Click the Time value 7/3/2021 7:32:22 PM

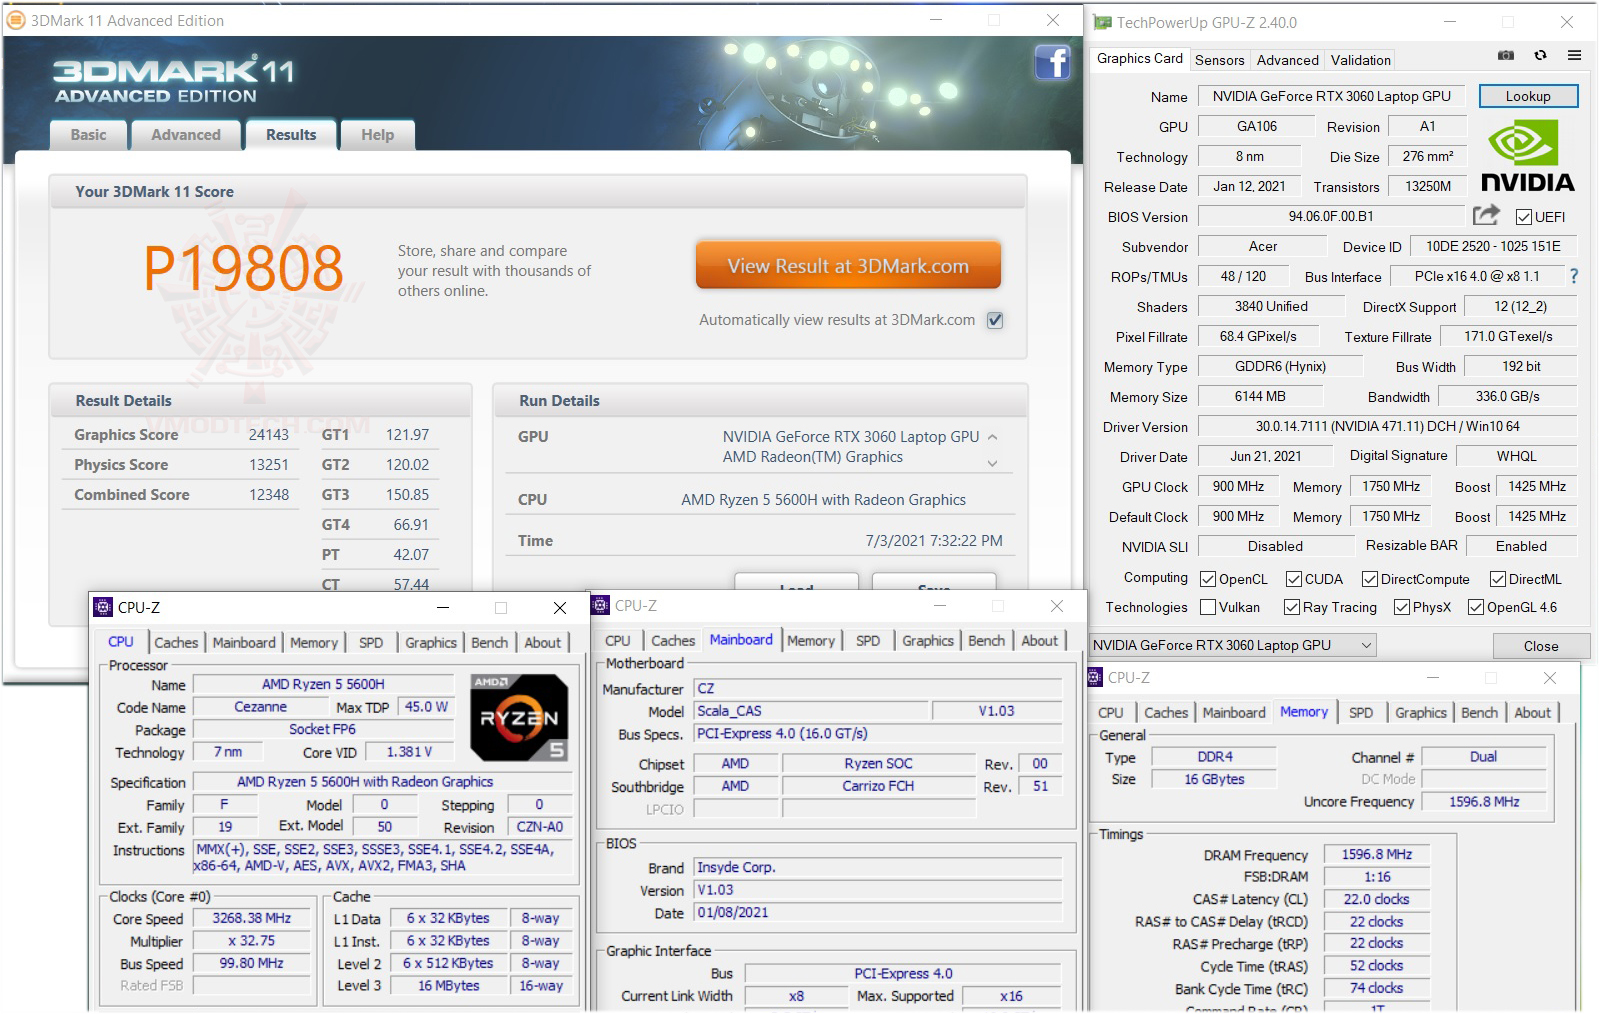[x=934, y=541]
